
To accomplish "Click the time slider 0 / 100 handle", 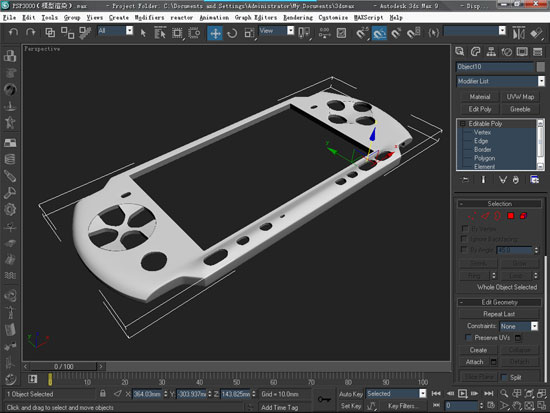I will click(63, 367).
